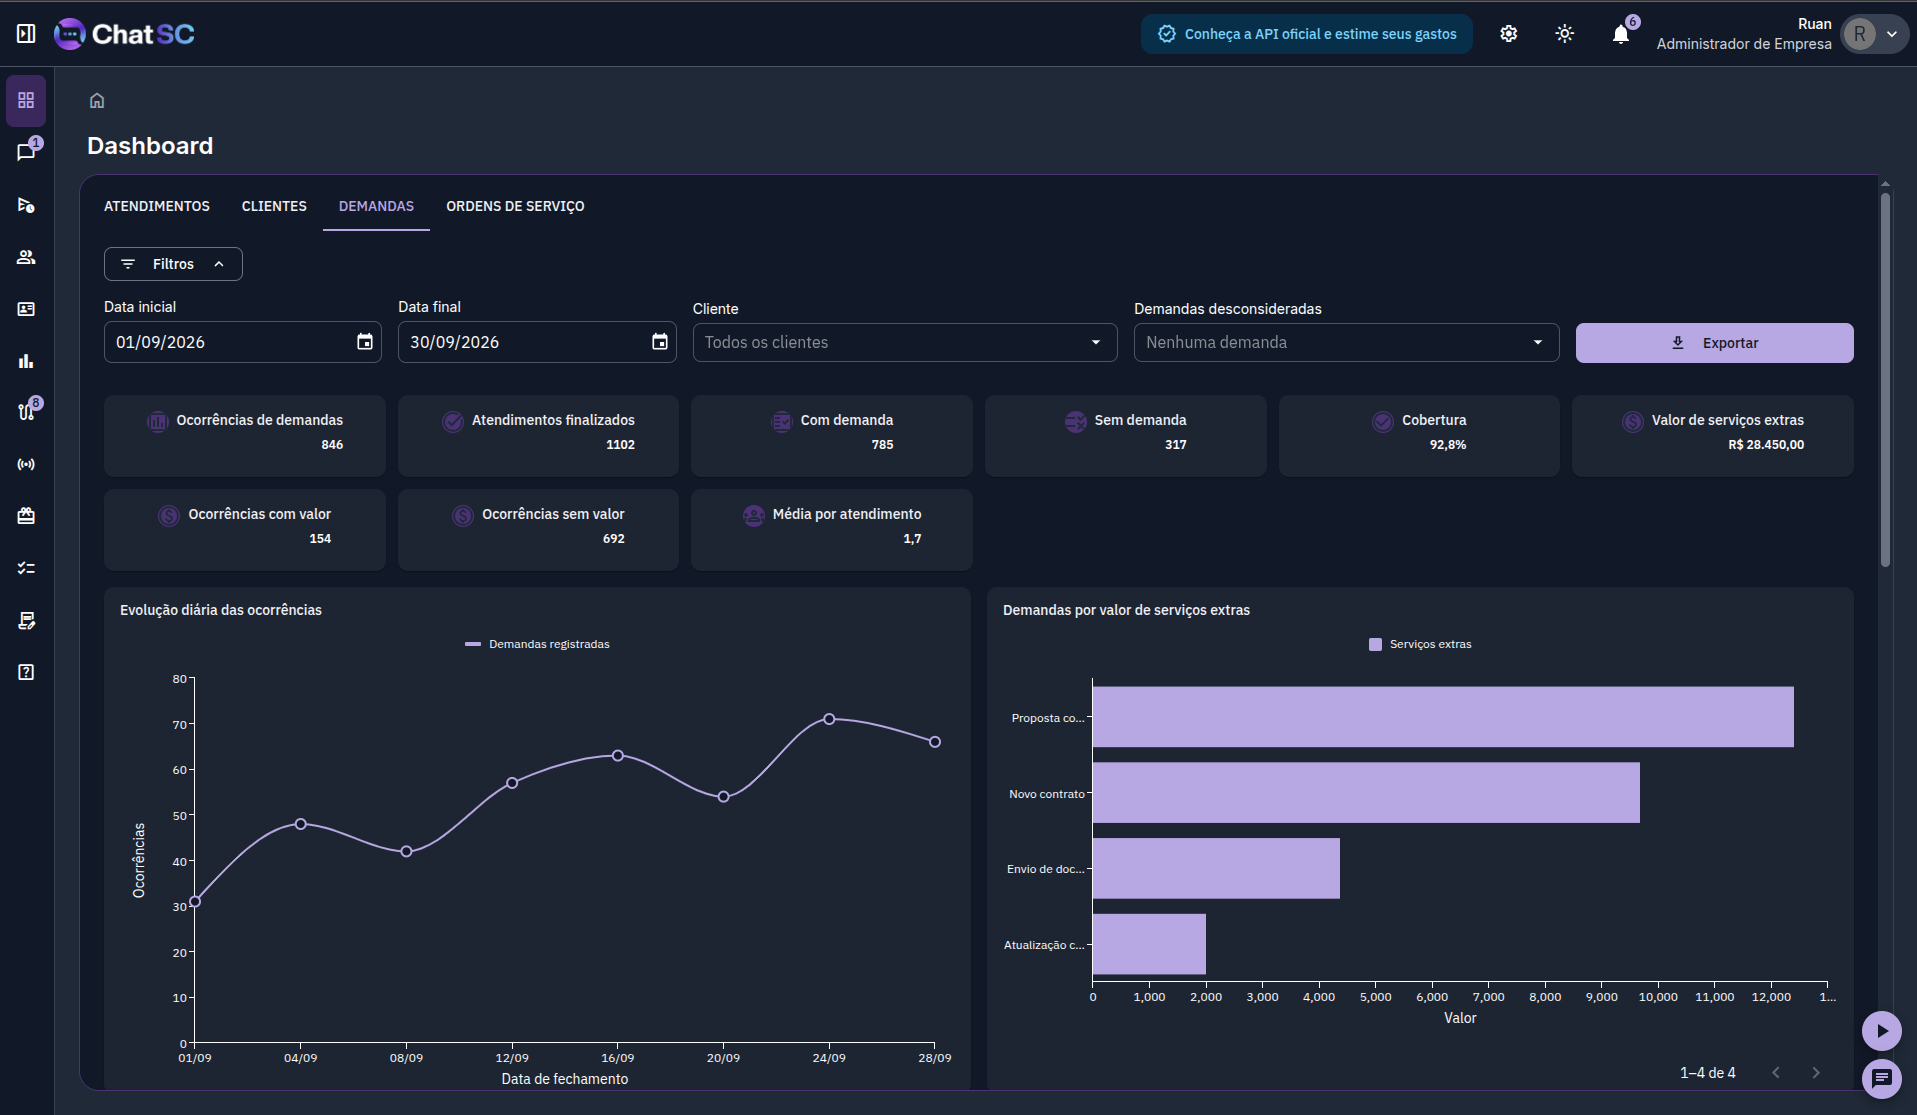Image resolution: width=1917 pixels, height=1115 pixels.
Task: Click the Proposta co... bar in chart
Action: click(1442, 717)
